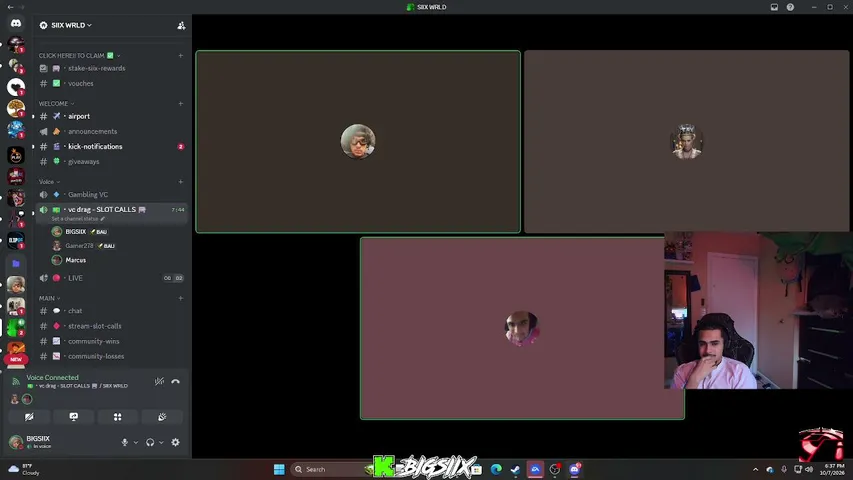Click the crowned avatar participant tile
Viewport: 853px width, 480px height.
click(x=687, y=141)
